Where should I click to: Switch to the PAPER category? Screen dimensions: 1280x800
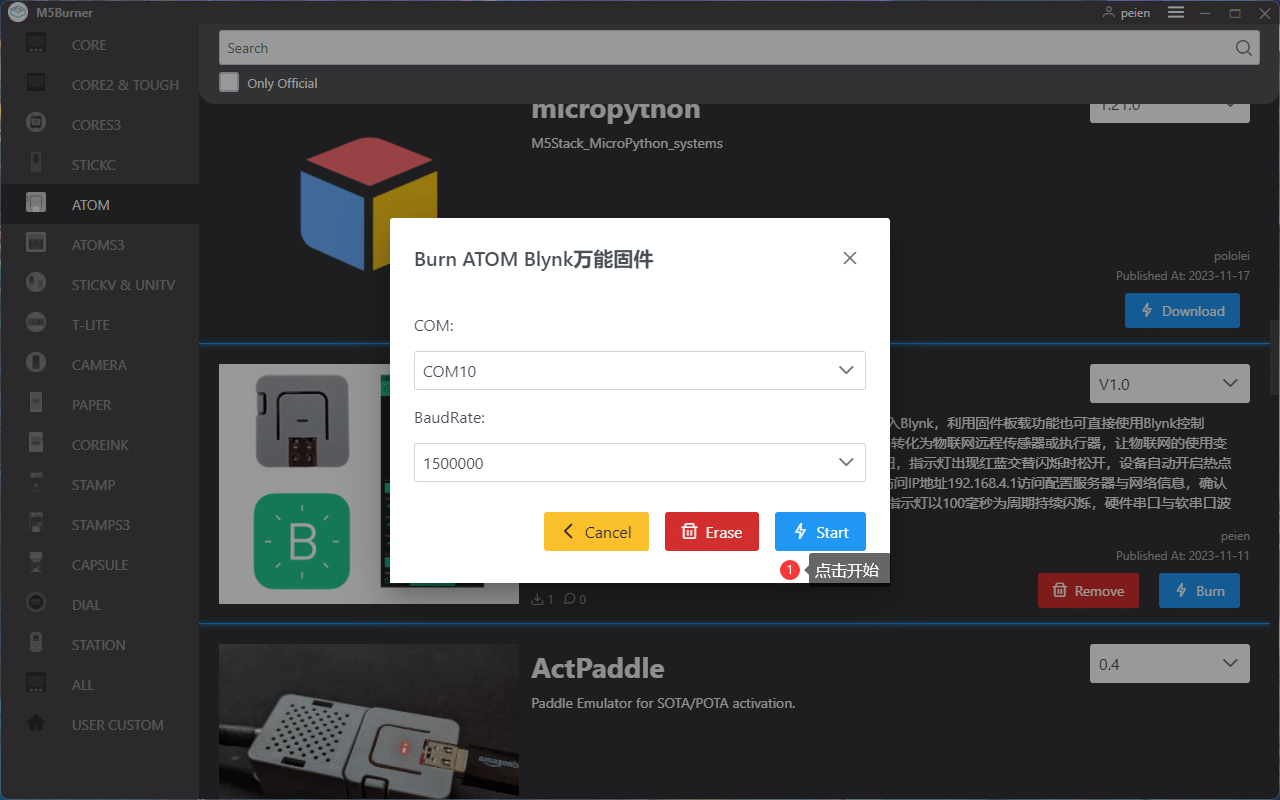(99, 404)
